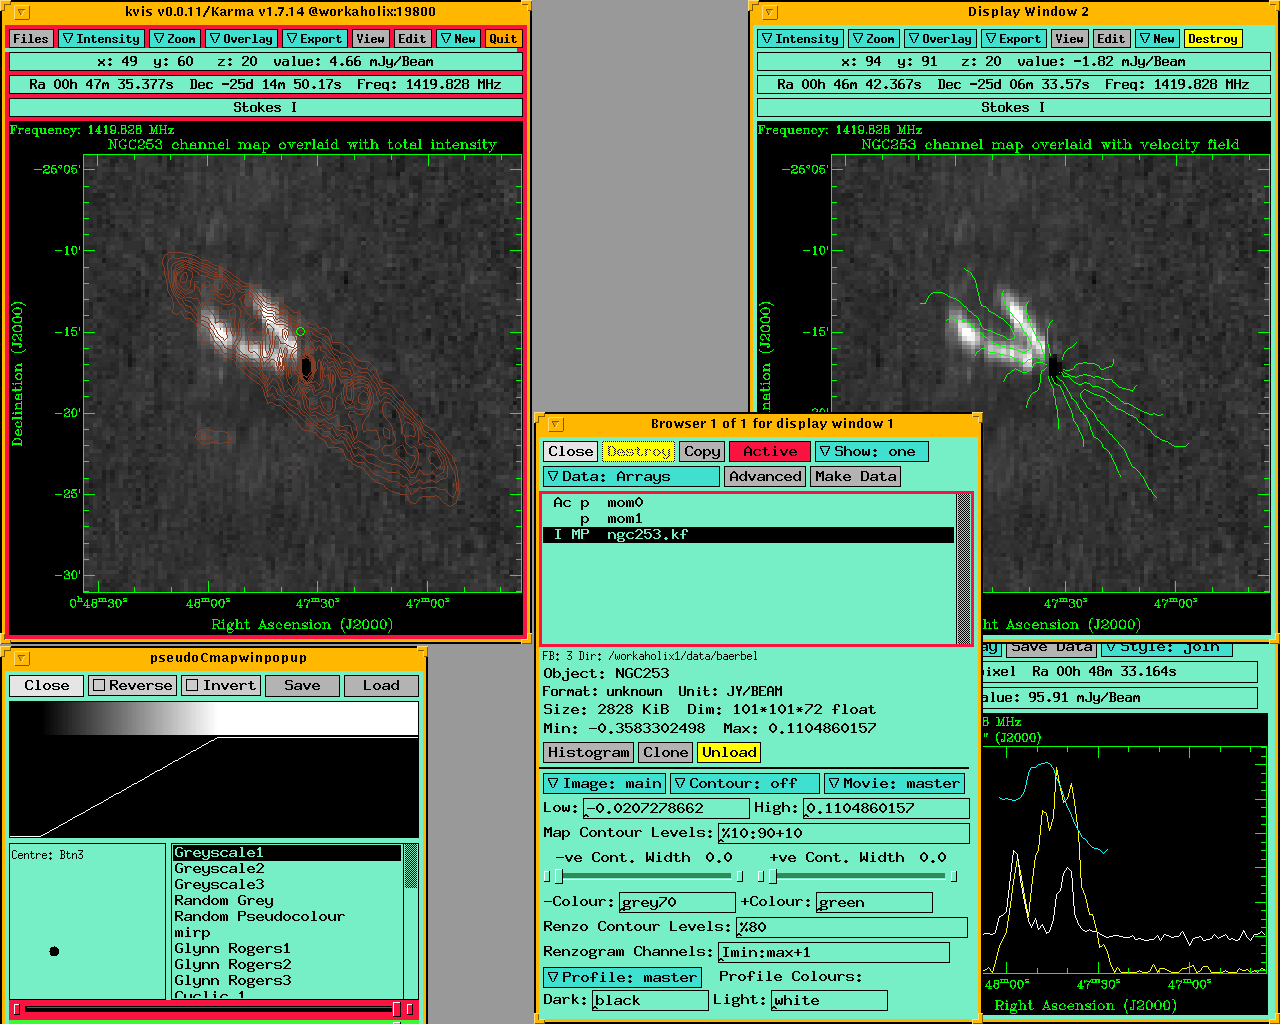Expand the Data: Arrays dropdown

(x=631, y=477)
